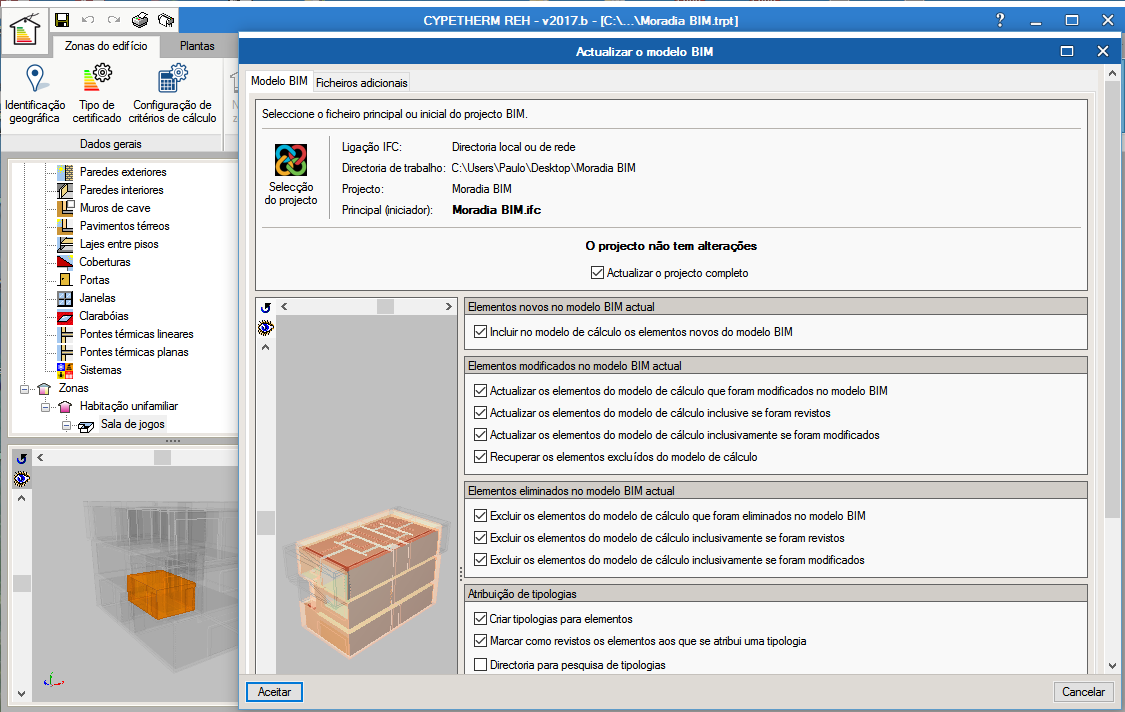Click right arrow of dialog preview horizontal scroll
Image resolution: width=1125 pixels, height=712 pixels.
[x=449, y=306]
